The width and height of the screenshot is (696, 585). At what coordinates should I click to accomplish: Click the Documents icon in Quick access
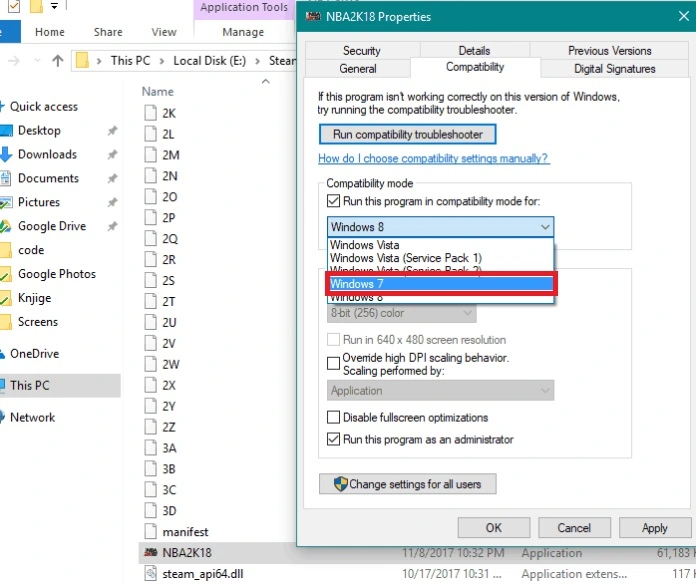pyautogui.click(x=6, y=178)
